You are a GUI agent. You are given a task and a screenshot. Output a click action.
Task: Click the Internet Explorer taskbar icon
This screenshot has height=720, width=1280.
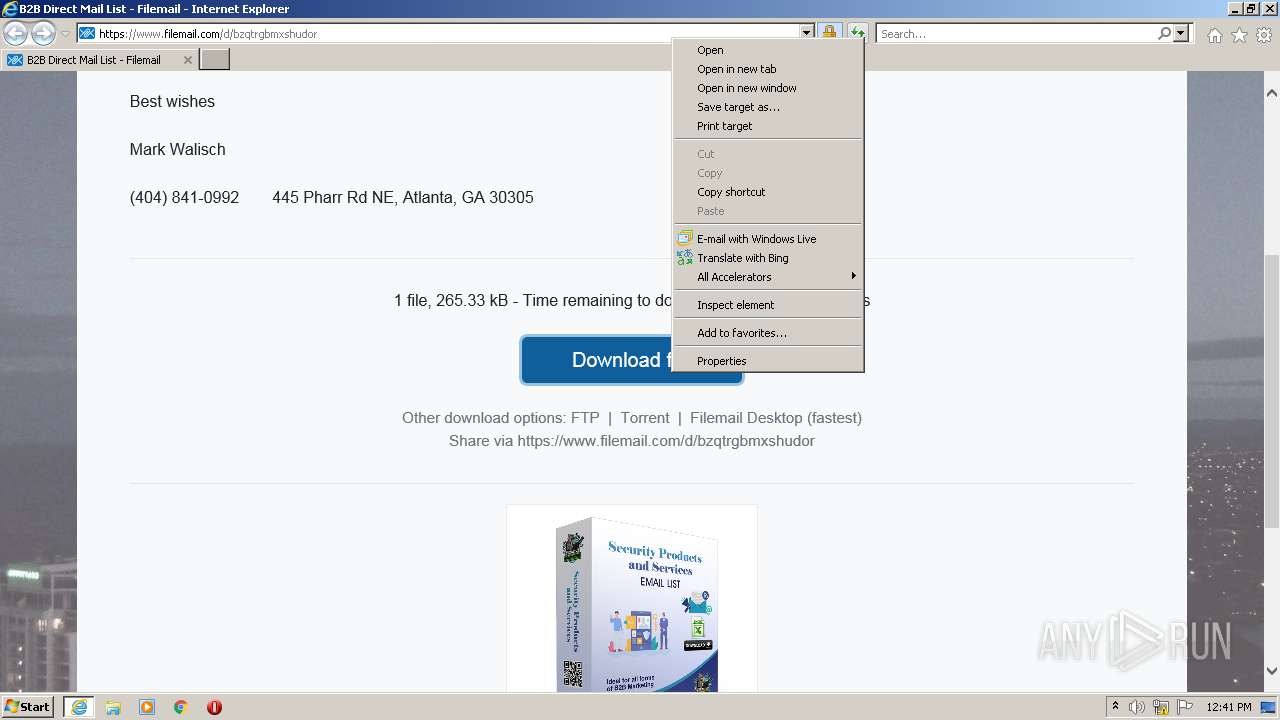[x=79, y=707]
